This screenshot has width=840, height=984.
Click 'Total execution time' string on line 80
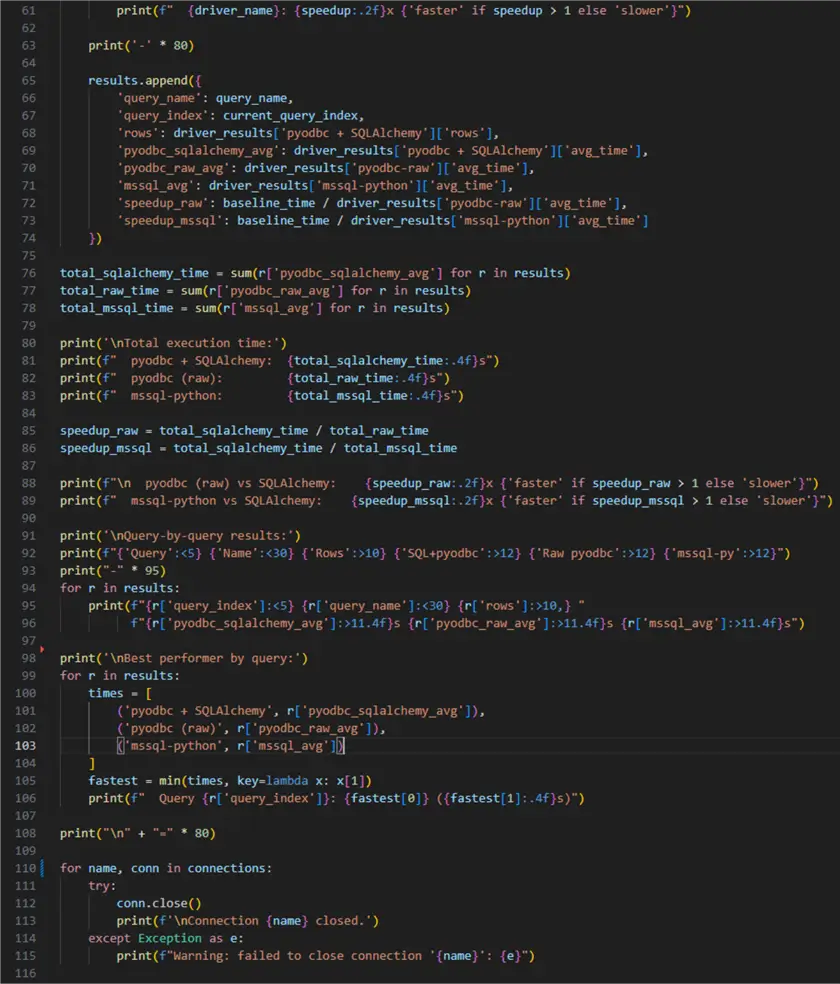click(191, 343)
